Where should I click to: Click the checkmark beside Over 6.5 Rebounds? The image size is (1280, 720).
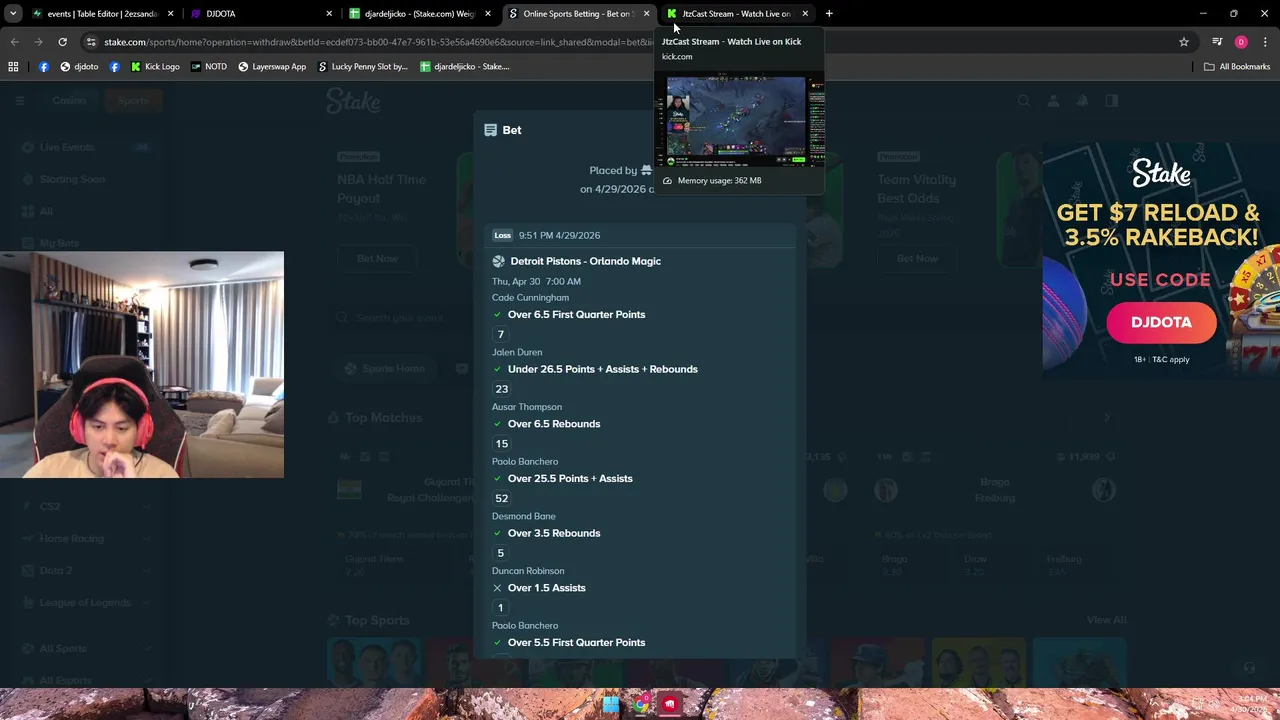coord(497,424)
